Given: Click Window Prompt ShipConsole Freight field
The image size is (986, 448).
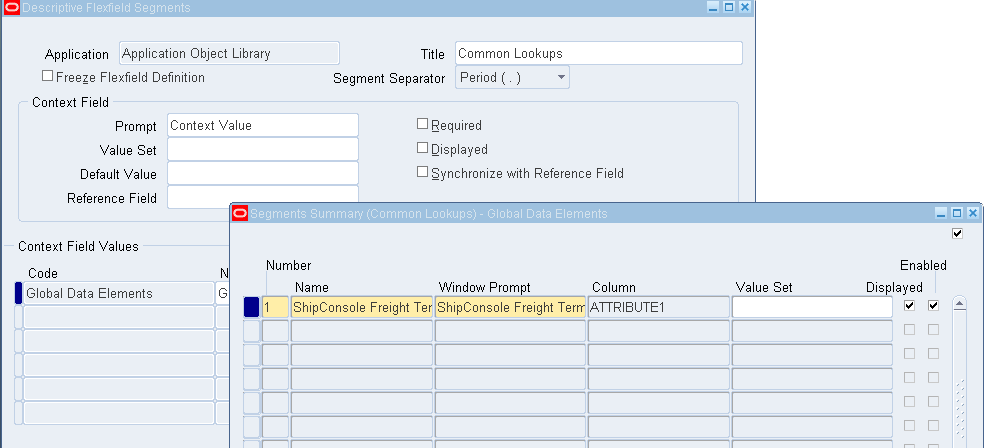Looking at the screenshot, I should coord(510,308).
